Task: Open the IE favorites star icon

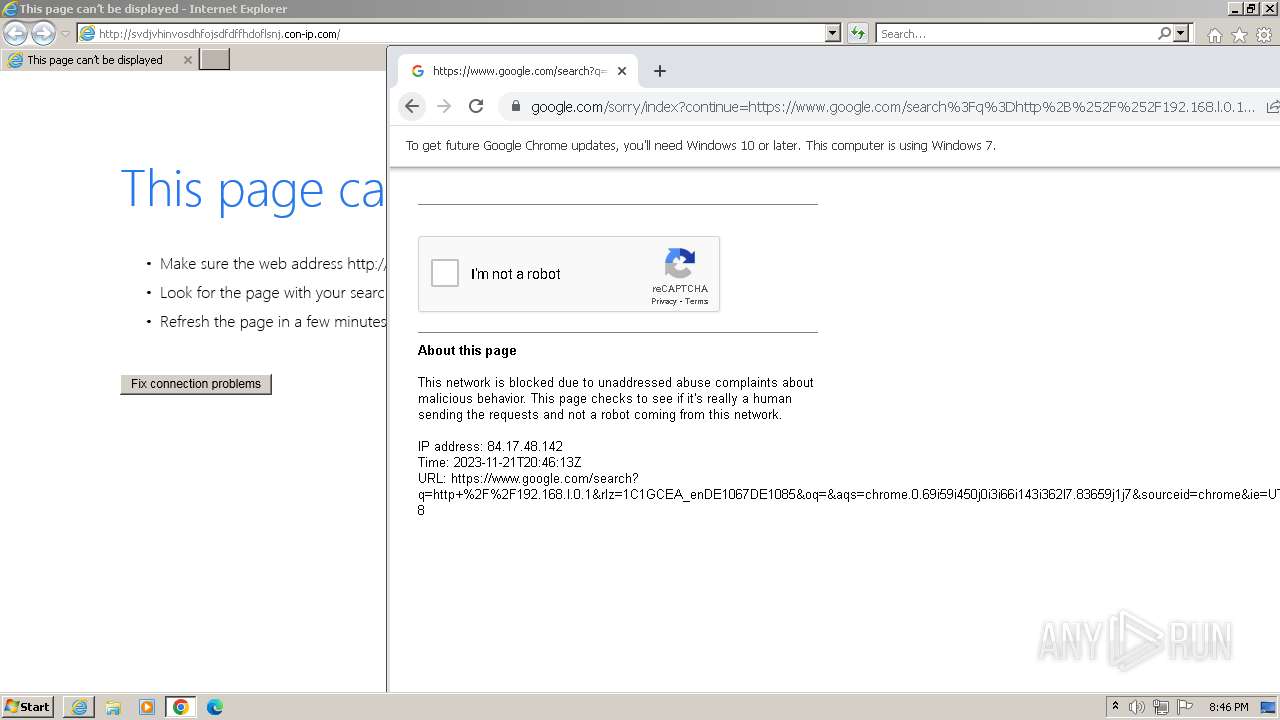Action: click(x=1239, y=35)
